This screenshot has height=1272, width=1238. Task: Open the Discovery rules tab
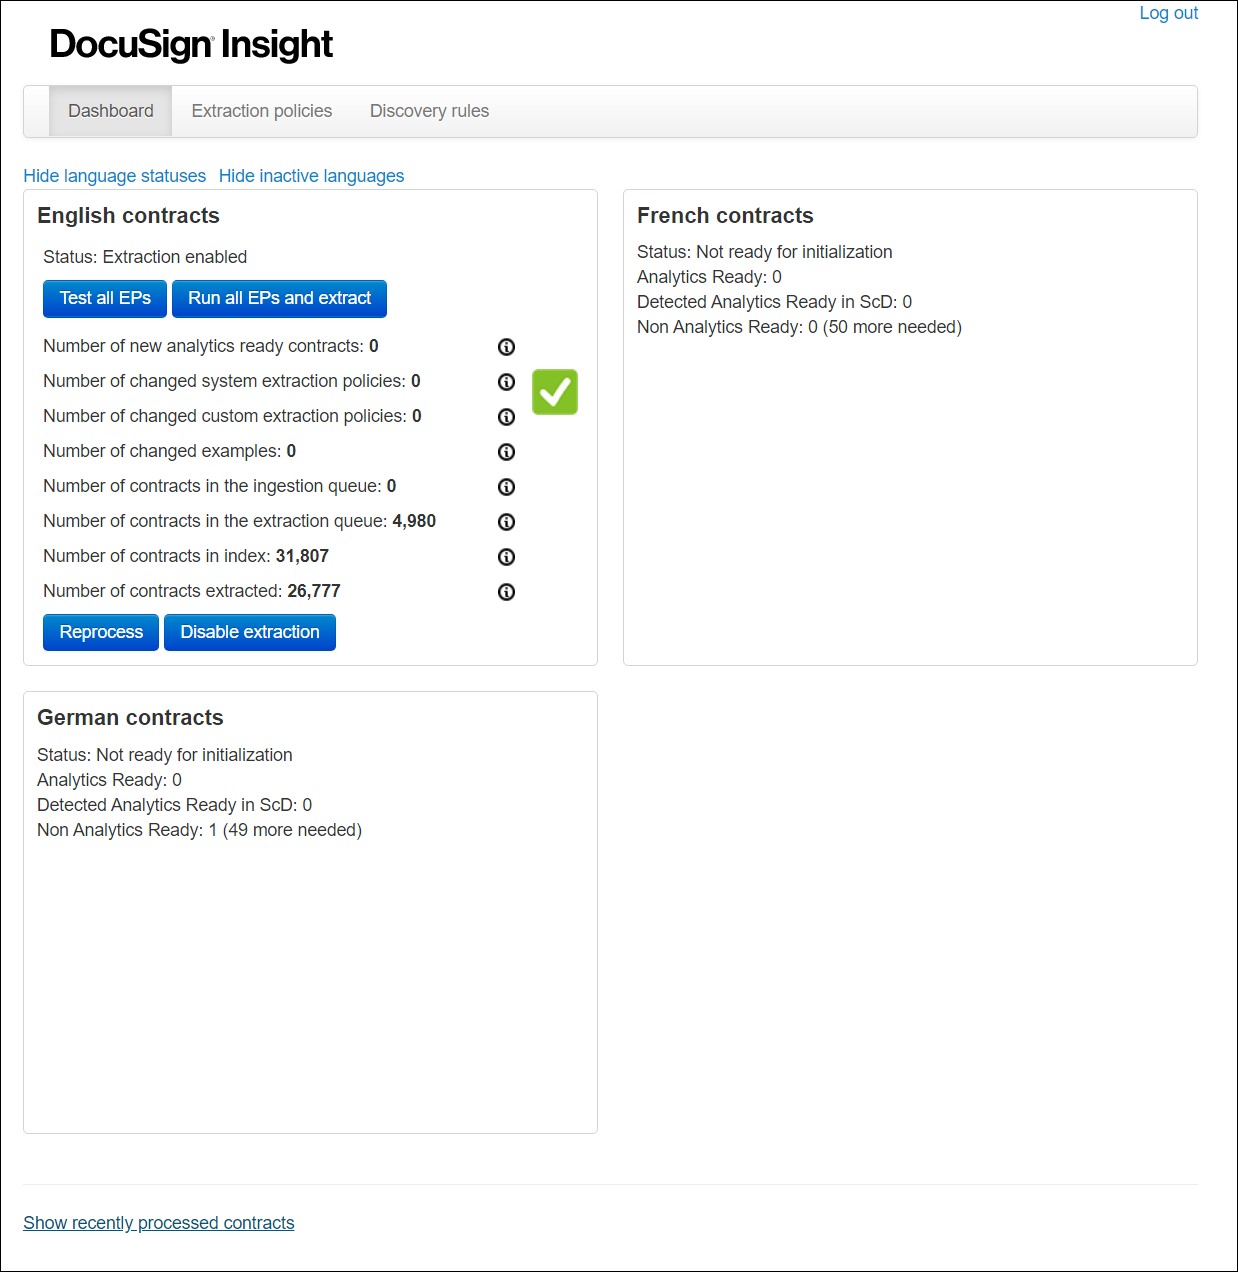[429, 111]
